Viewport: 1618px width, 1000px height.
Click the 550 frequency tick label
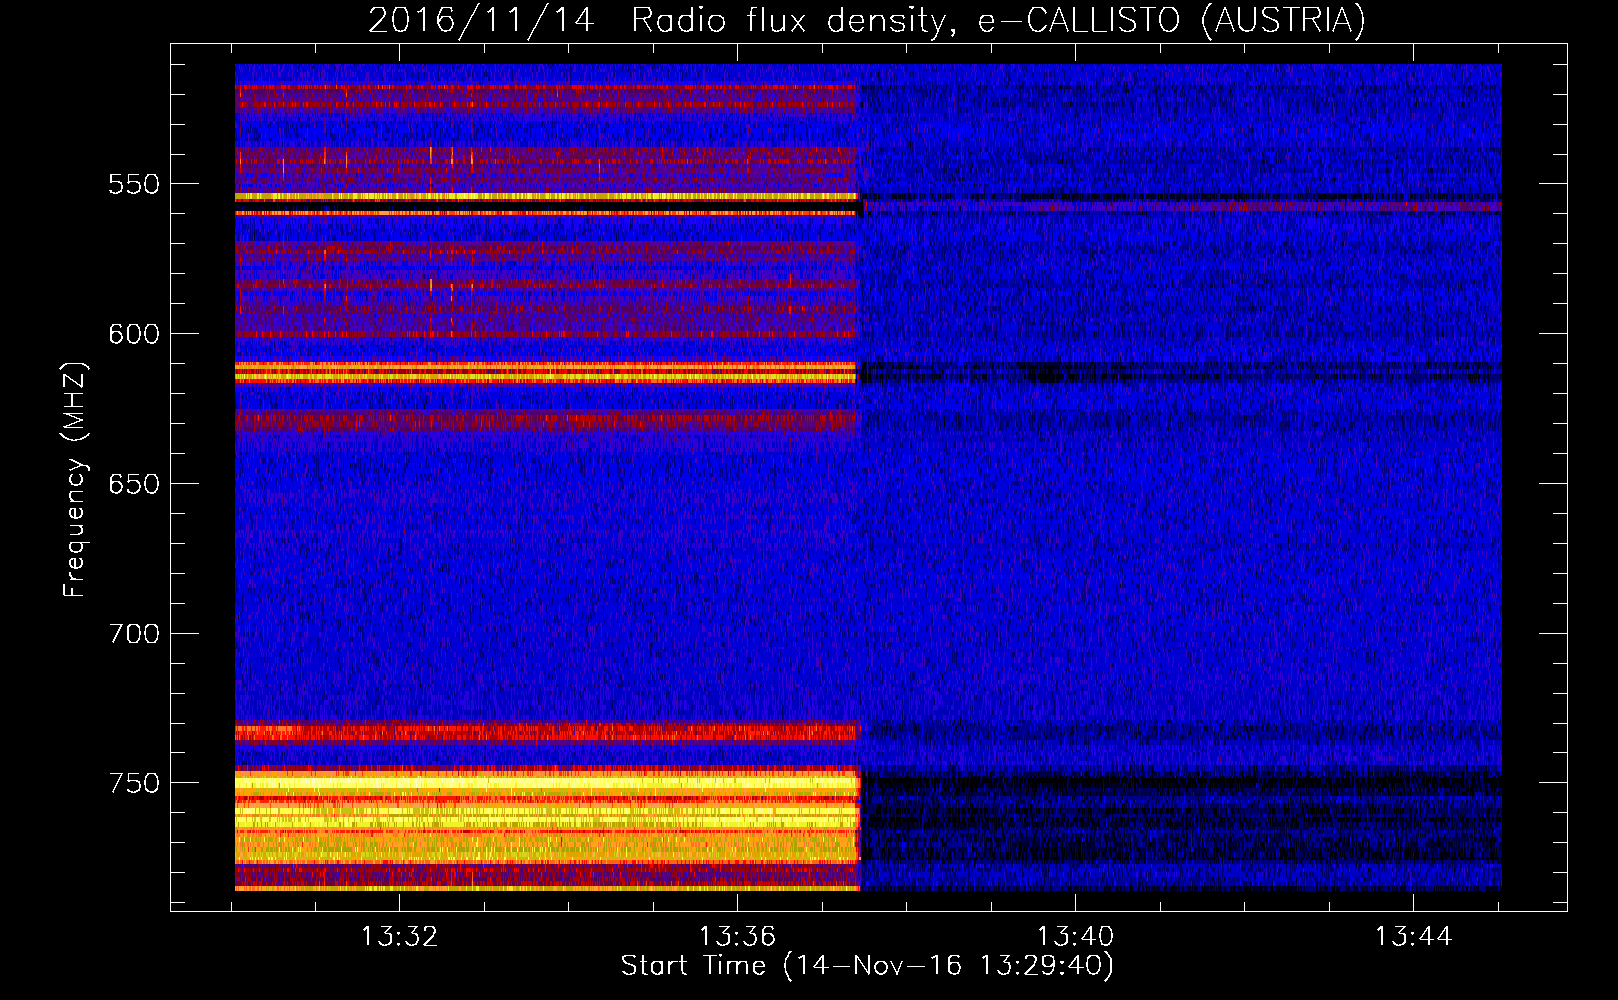pyautogui.click(x=134, y=184)
